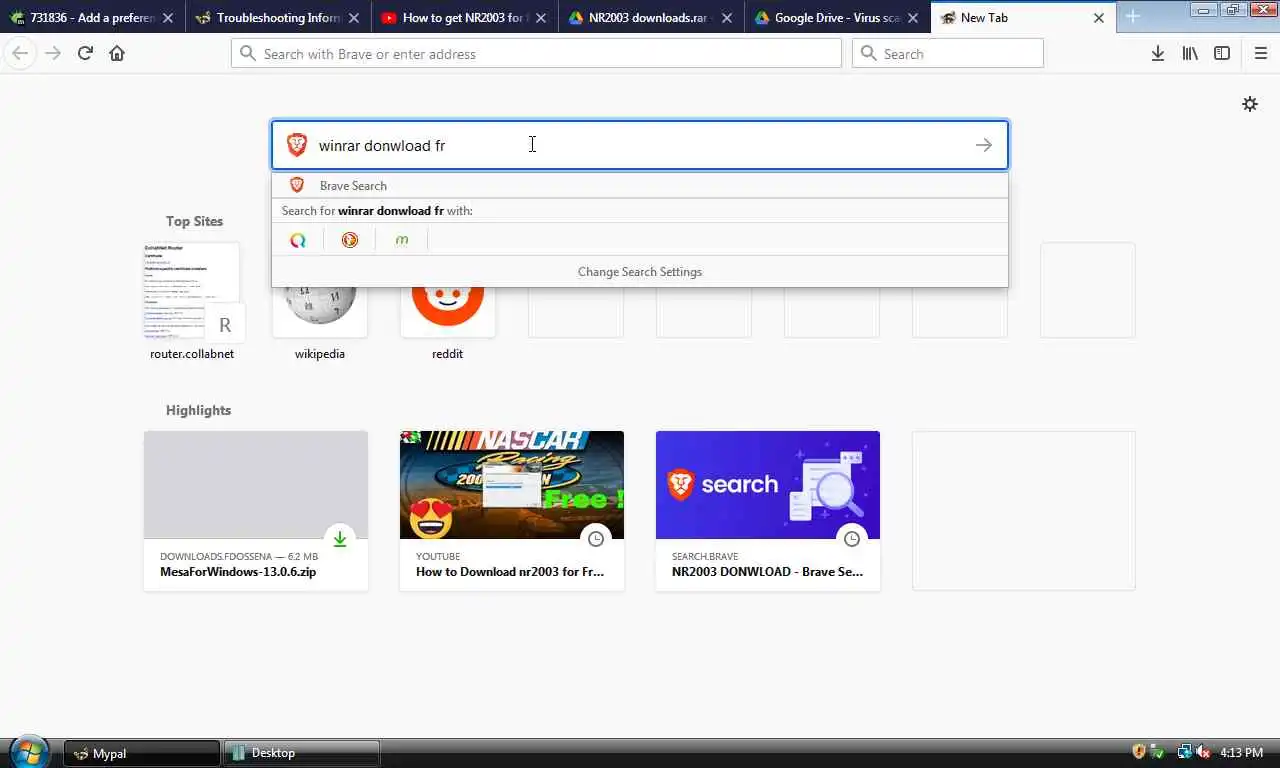This screenshot has height=768, width=1280.
Task: Close the Google Drive Virus scan tab
Action: (913, 18)
